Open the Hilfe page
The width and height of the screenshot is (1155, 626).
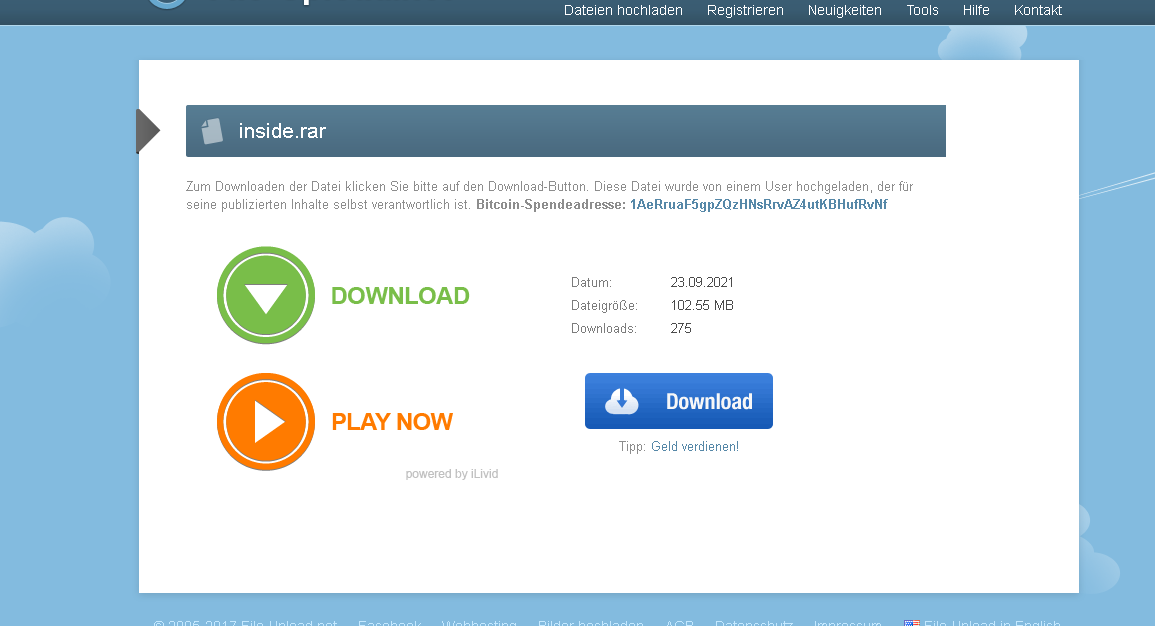click(x=976, y=10)
